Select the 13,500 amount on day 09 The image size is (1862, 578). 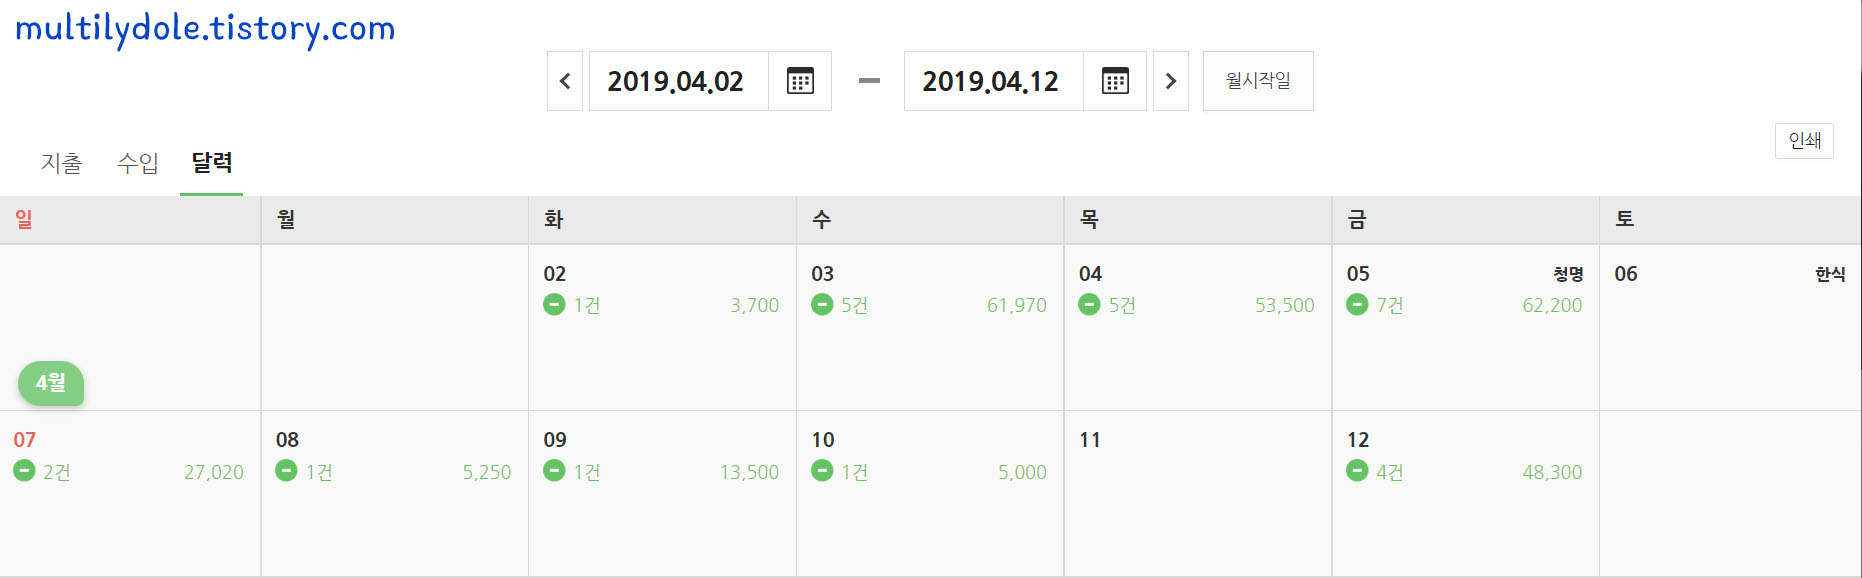point(749,472)
